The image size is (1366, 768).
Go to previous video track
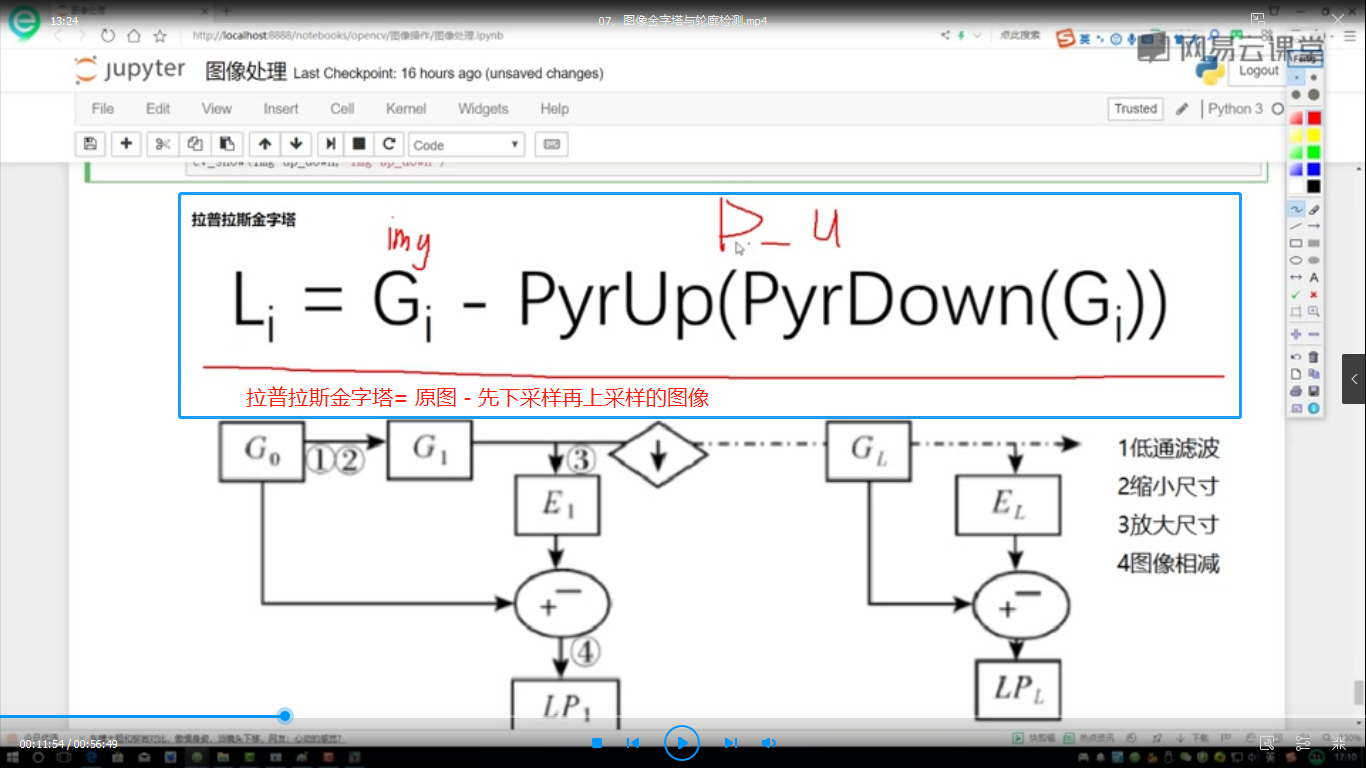pos(633,743)
